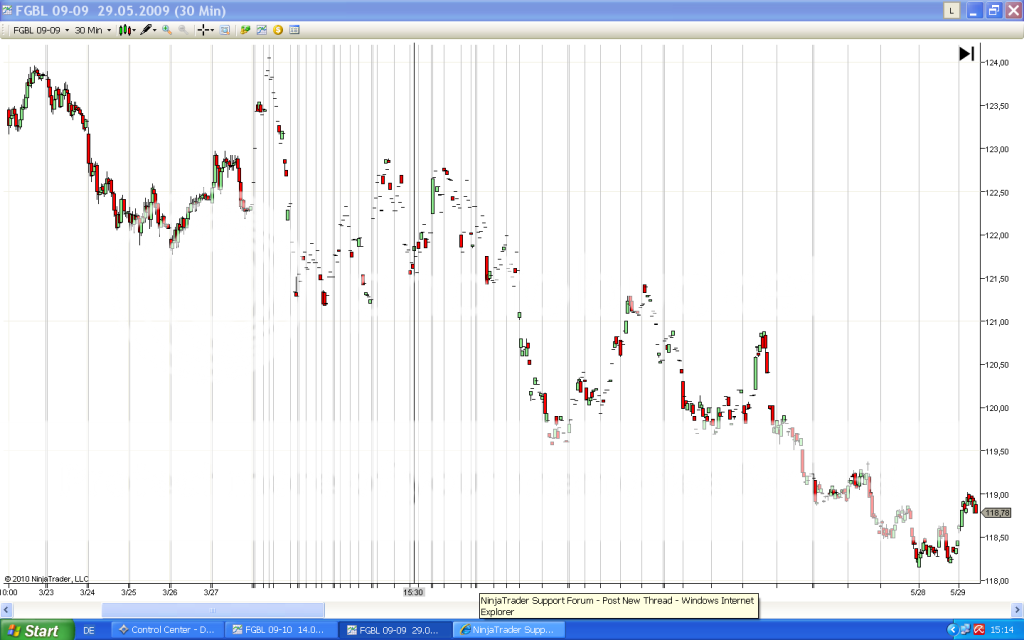
Task: Click the grayed zoom out magnifier icon
Action: [x=183, y=30]
